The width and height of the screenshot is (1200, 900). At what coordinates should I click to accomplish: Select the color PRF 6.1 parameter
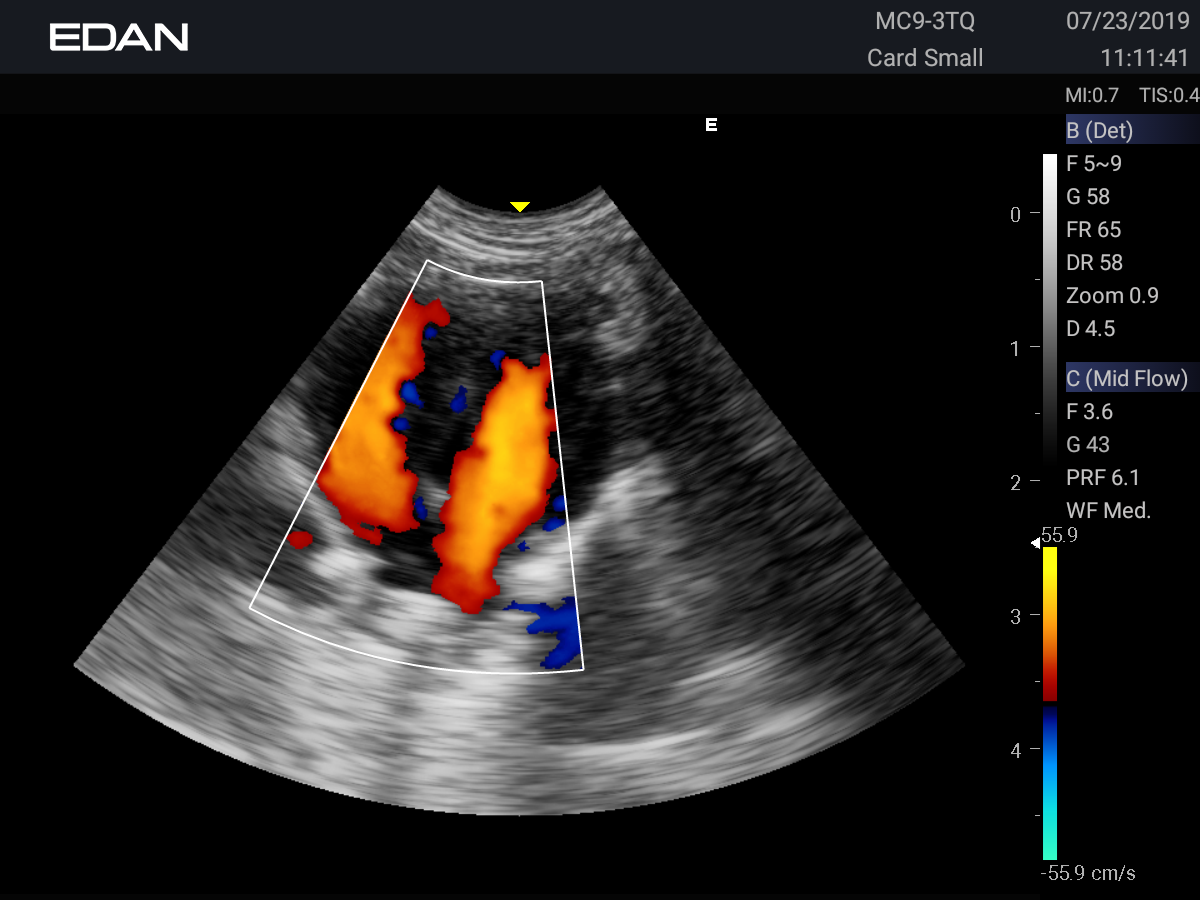1102,477
